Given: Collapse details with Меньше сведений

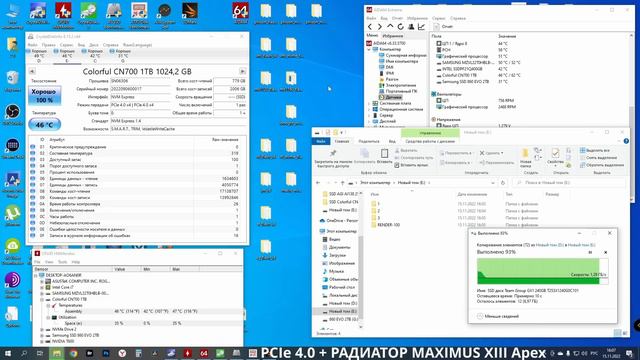Looking at the screenshot, I should point(498,316).
